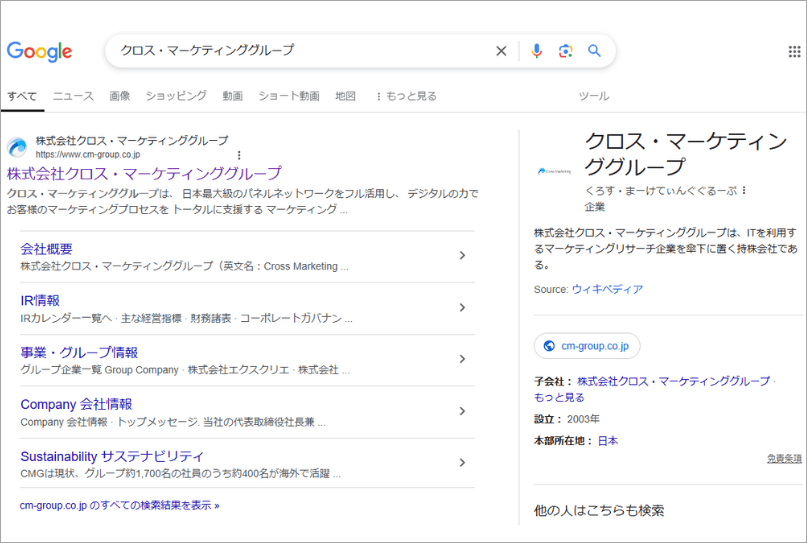
Task: Expand the chevron next to Sustainability サステナビリティ
Action: click(462, 462)
